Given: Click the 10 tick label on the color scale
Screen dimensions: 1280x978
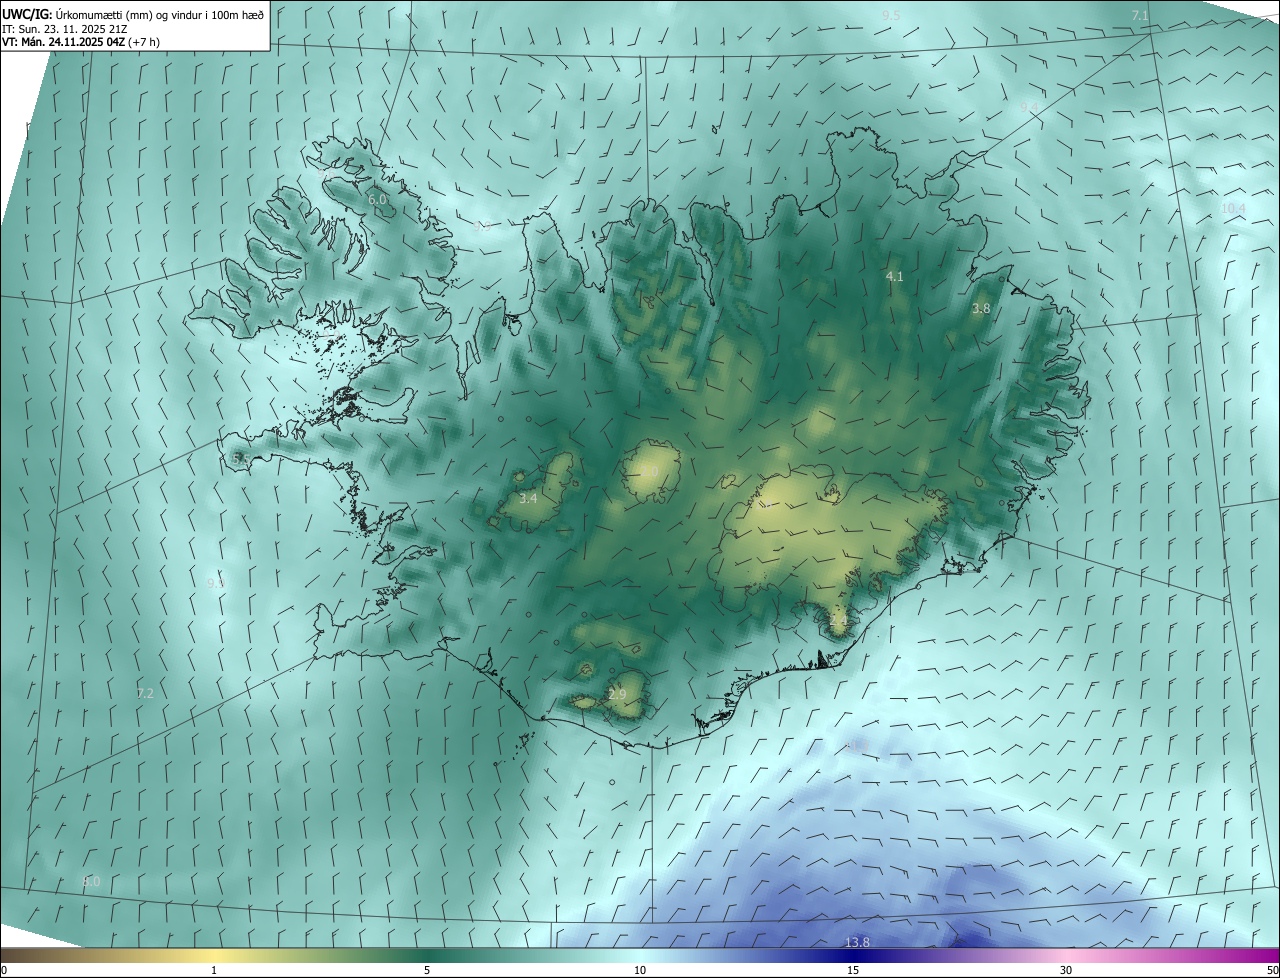Looking at the screenshot, I should [x=640, y=971].
